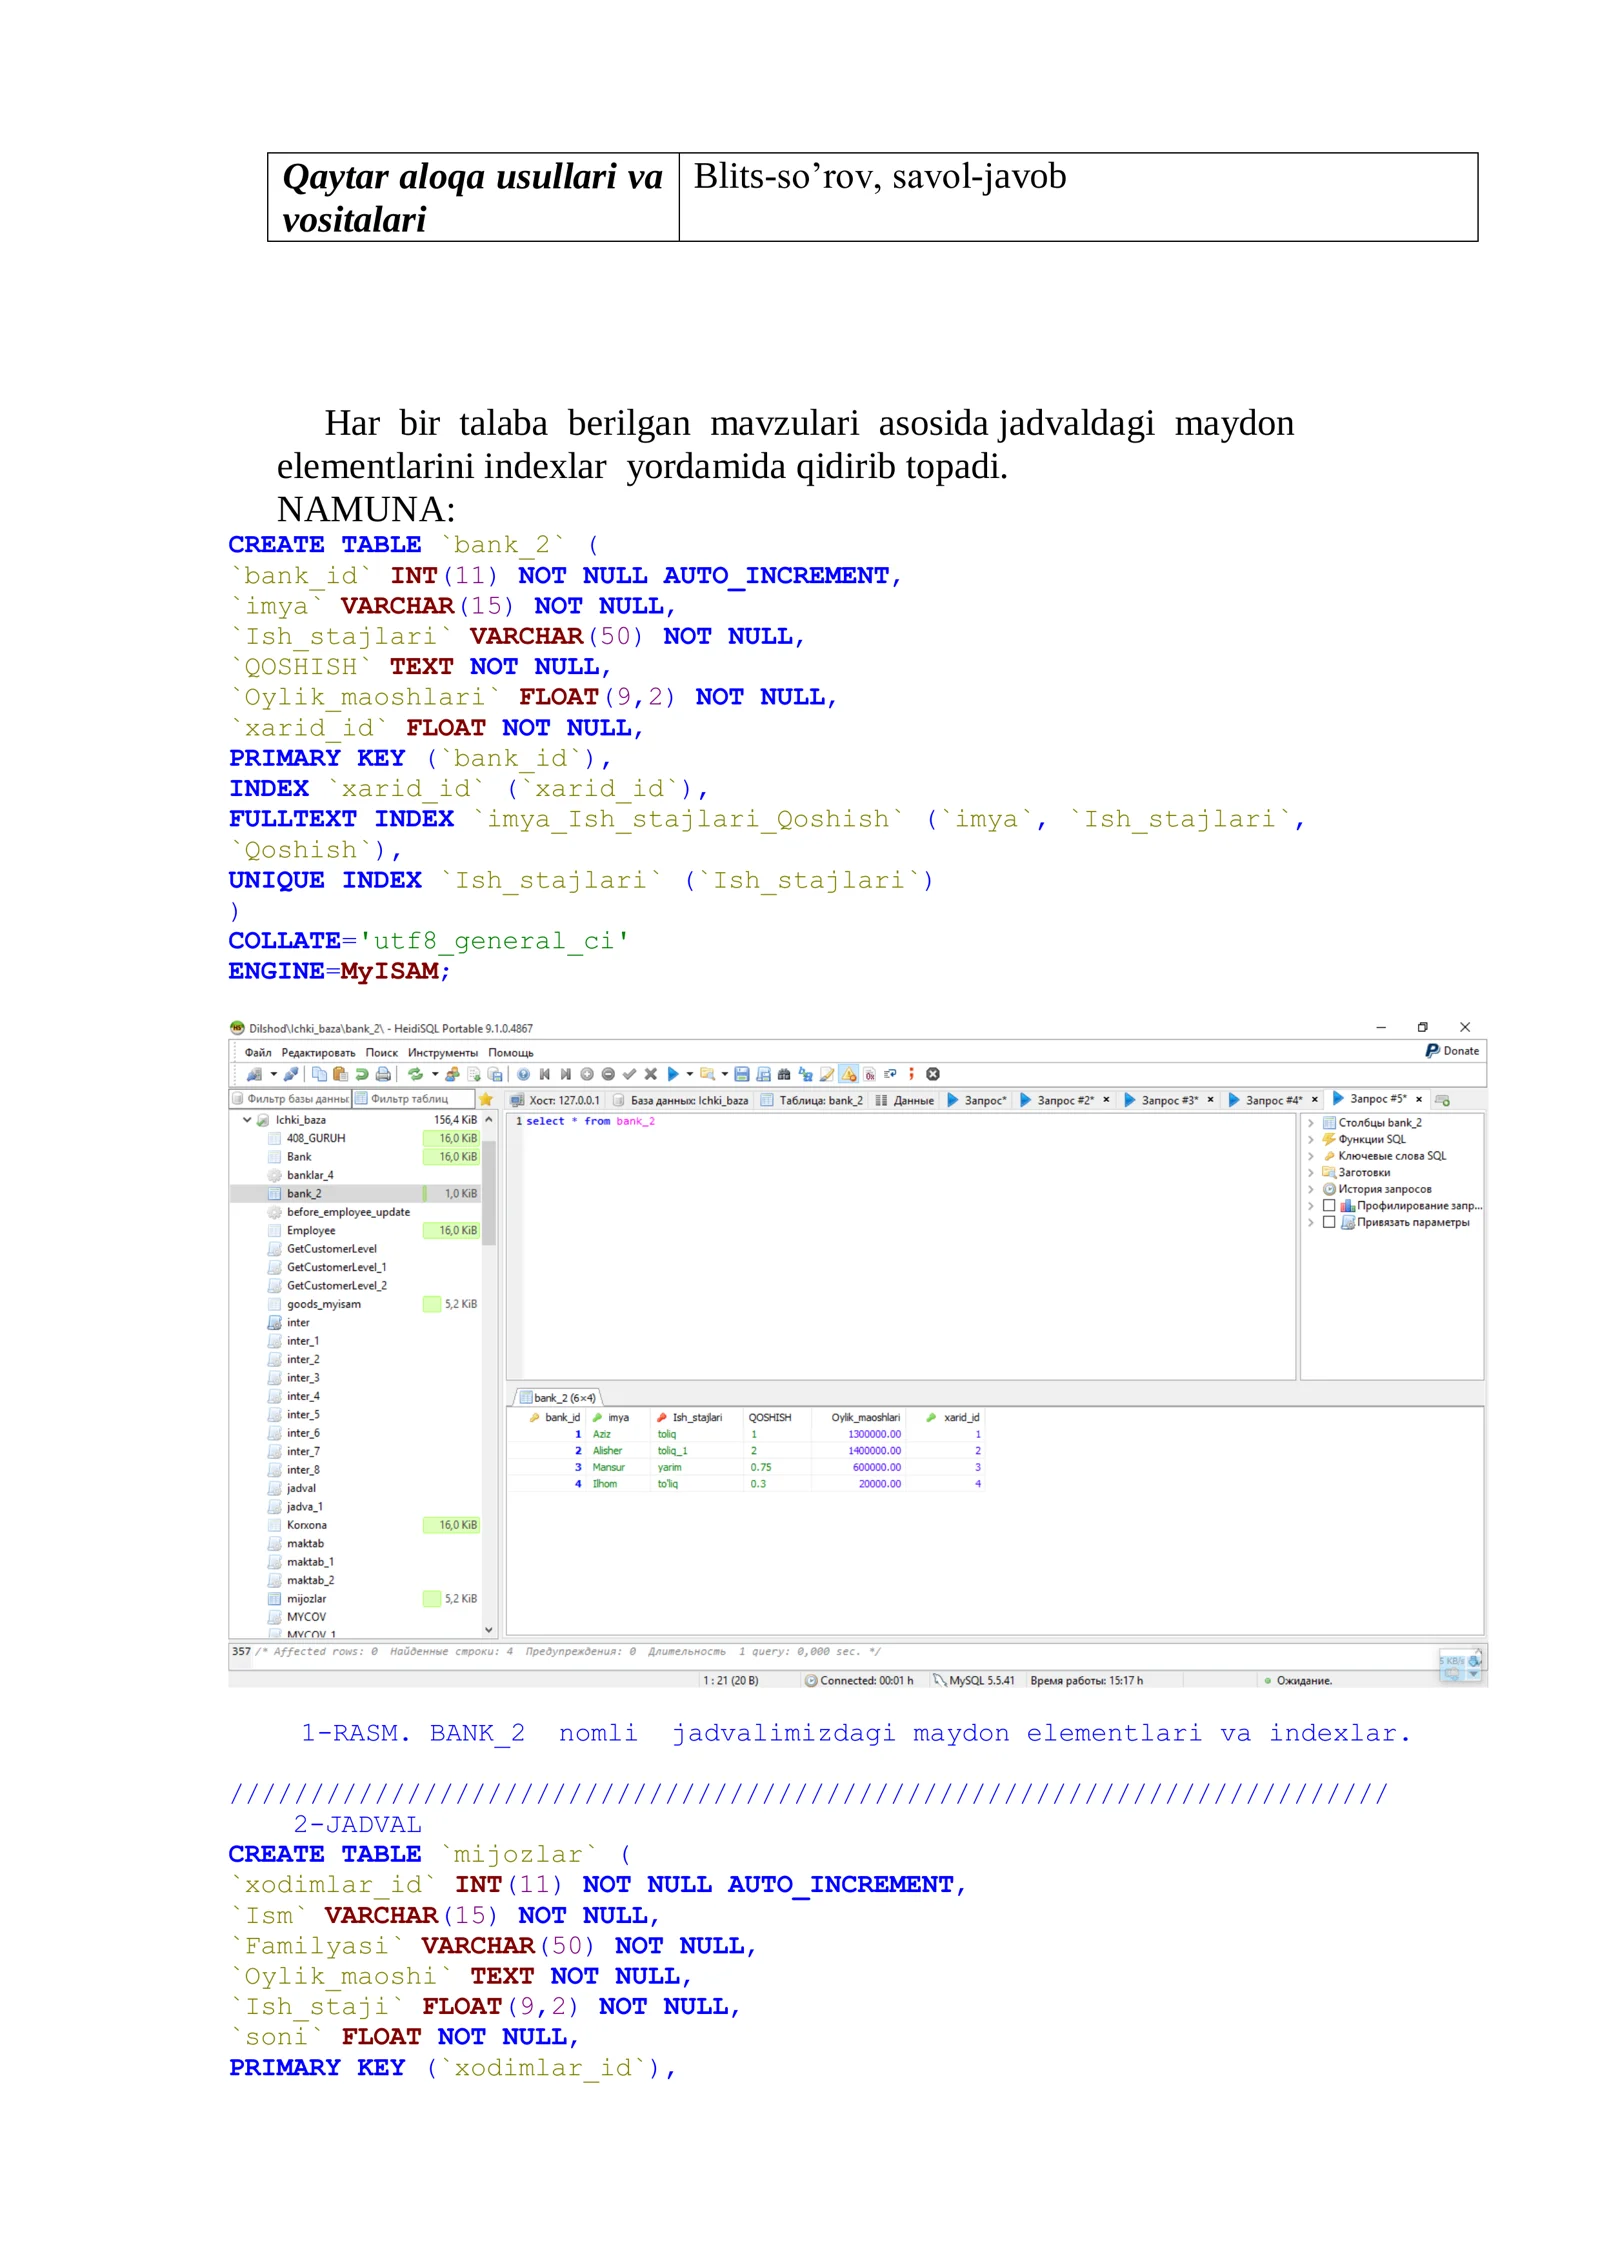Select bank_2 table in tree
The image size is (1600, 2263).
click(x=304, y=1193)
